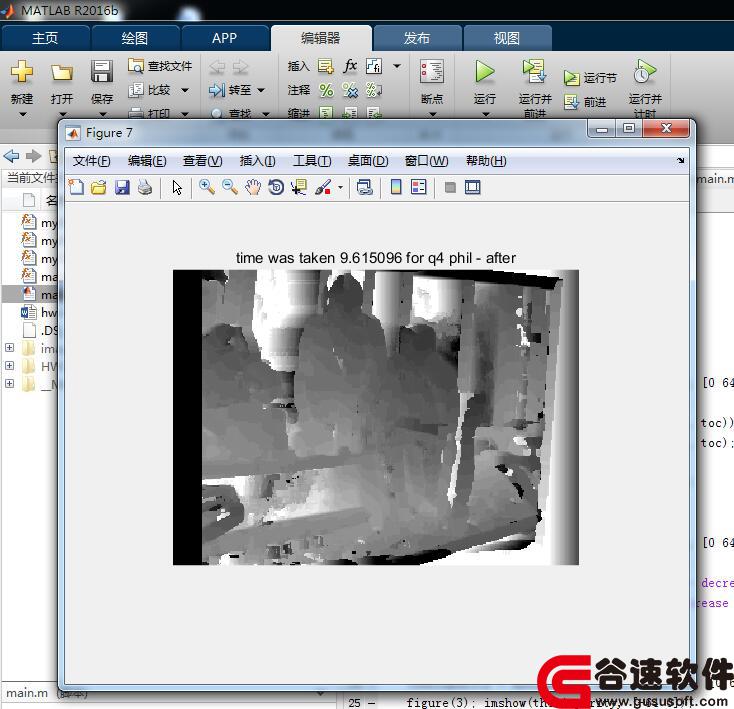The image size is (734, 709).
Task: Expand the first folder below .DS entry
Action: point(9,347)
